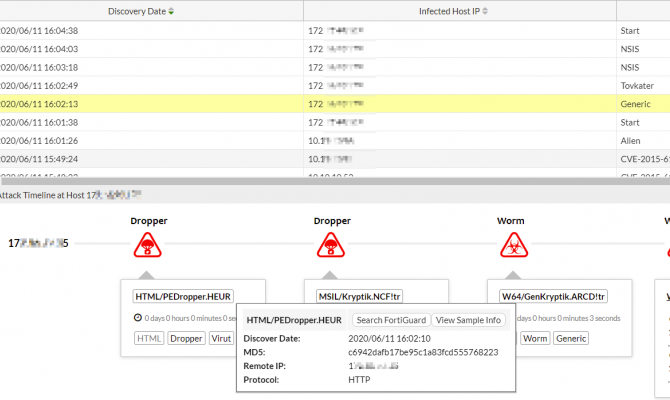Click the first Dropper parachute icon
The height and width of the screenshot is (400, 670).
point(147,245)
